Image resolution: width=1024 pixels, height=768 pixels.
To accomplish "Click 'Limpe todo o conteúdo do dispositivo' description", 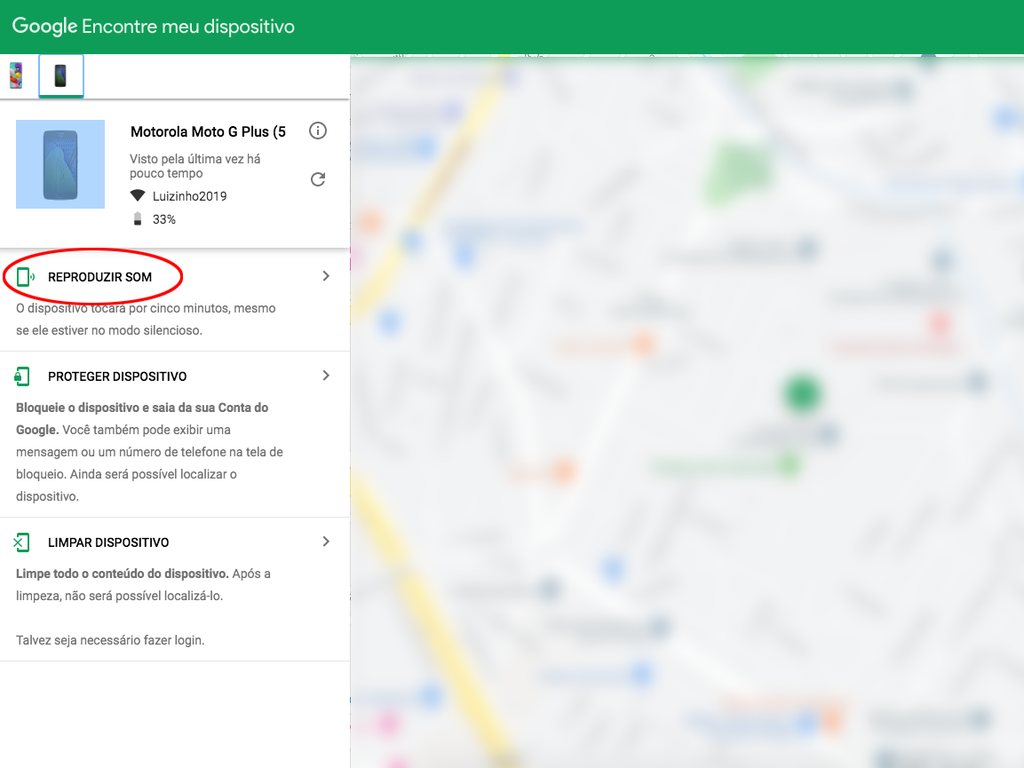I will pos(143,584).
